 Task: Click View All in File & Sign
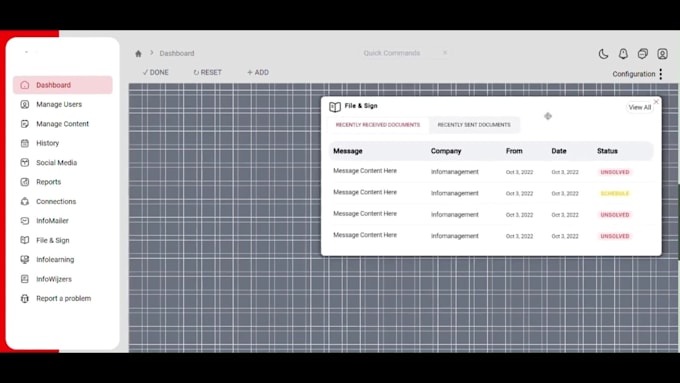tap(640, 107)
